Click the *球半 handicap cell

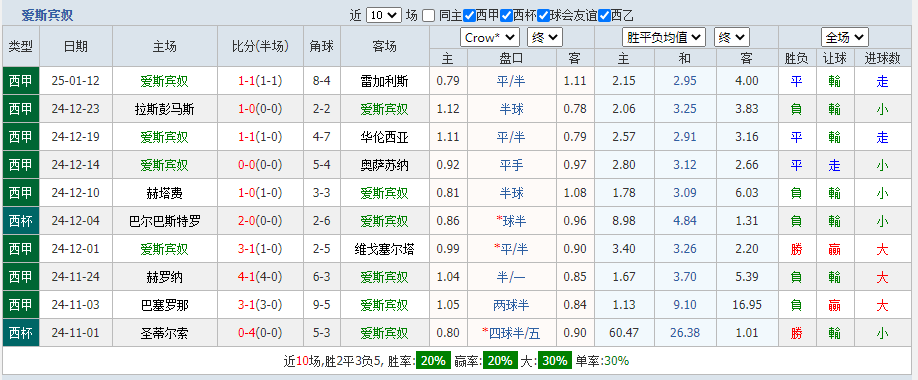pyautogui.click(x=511, y=221)
